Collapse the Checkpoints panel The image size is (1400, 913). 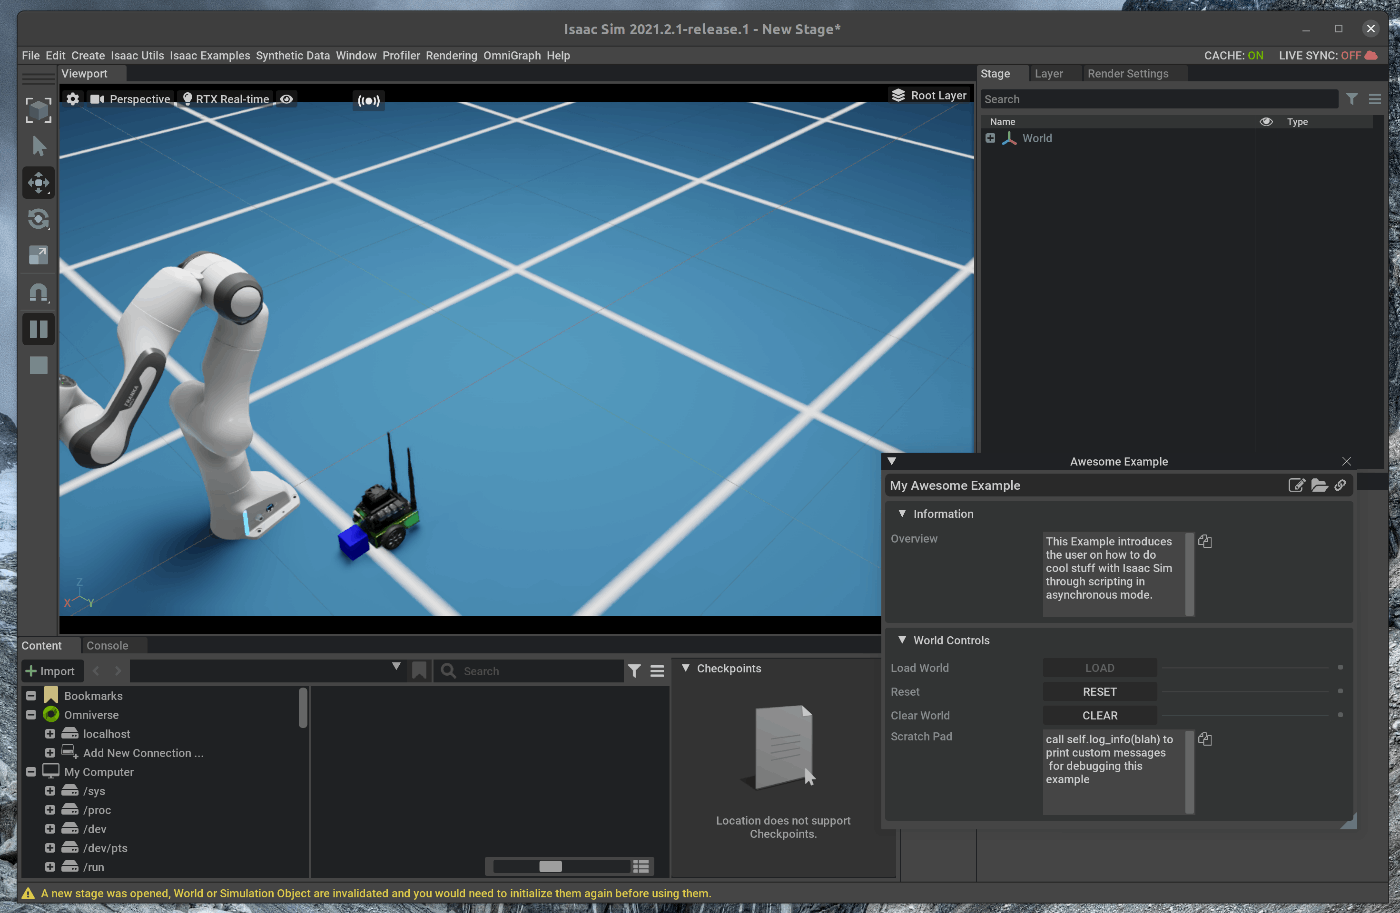point(685,668)
